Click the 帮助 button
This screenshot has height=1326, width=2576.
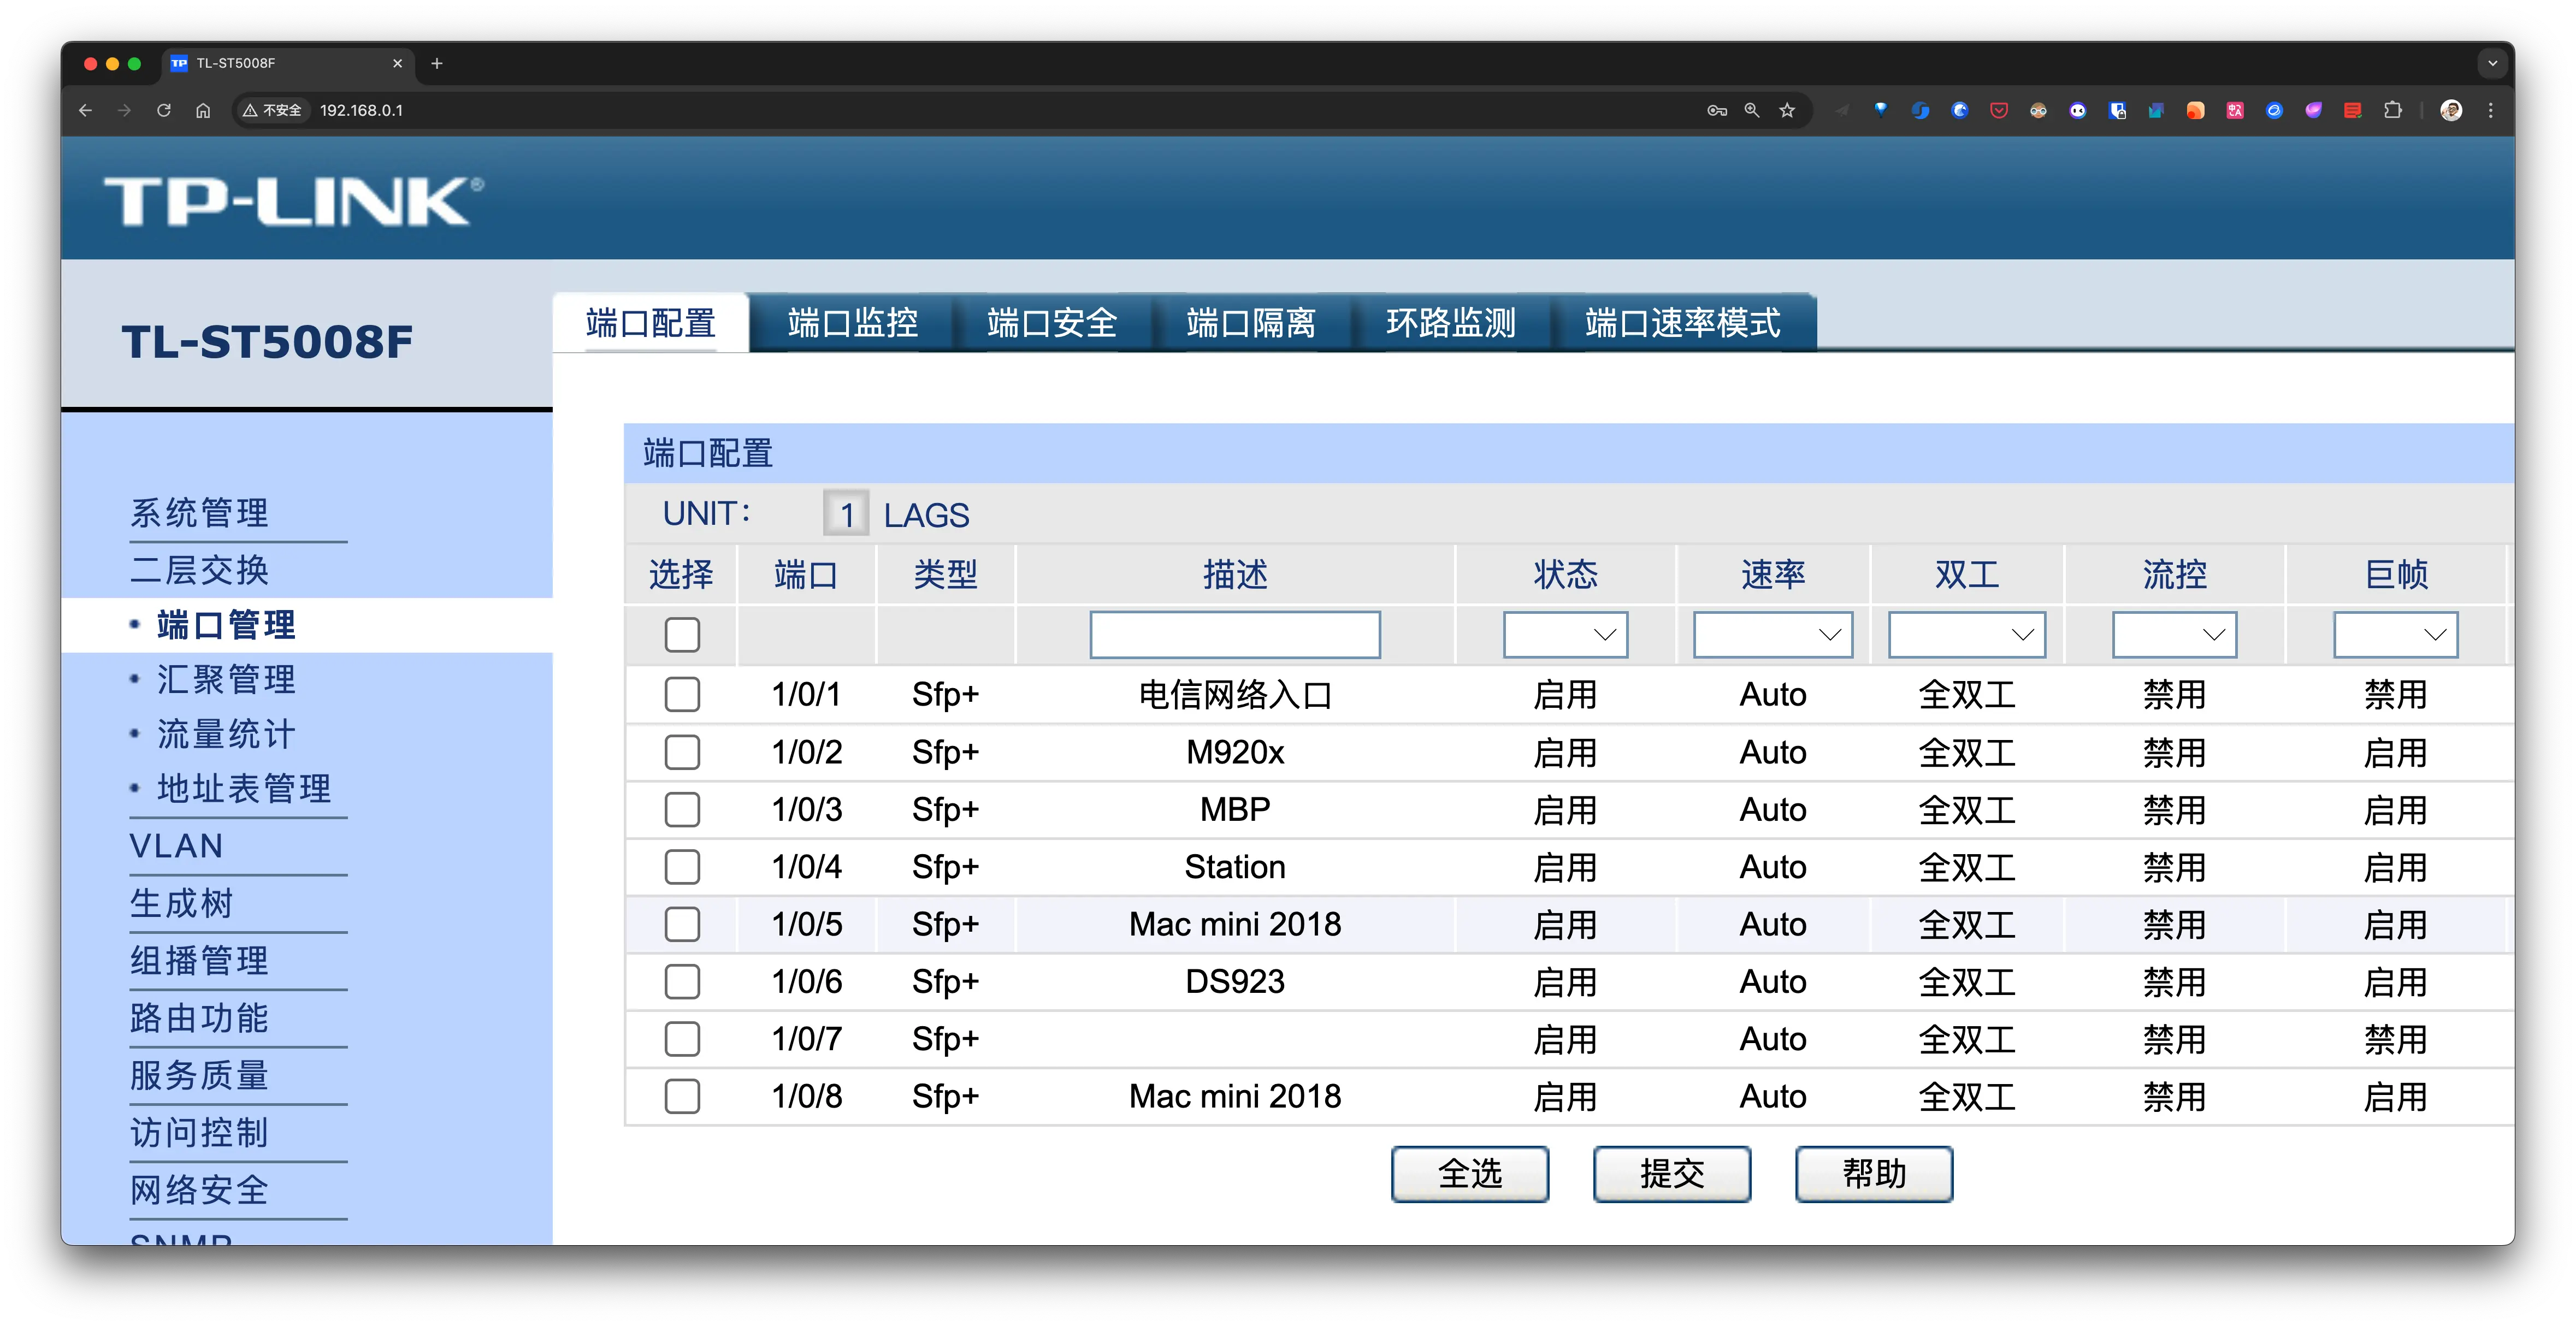pyautogui.click(x=1874, y=1174)
